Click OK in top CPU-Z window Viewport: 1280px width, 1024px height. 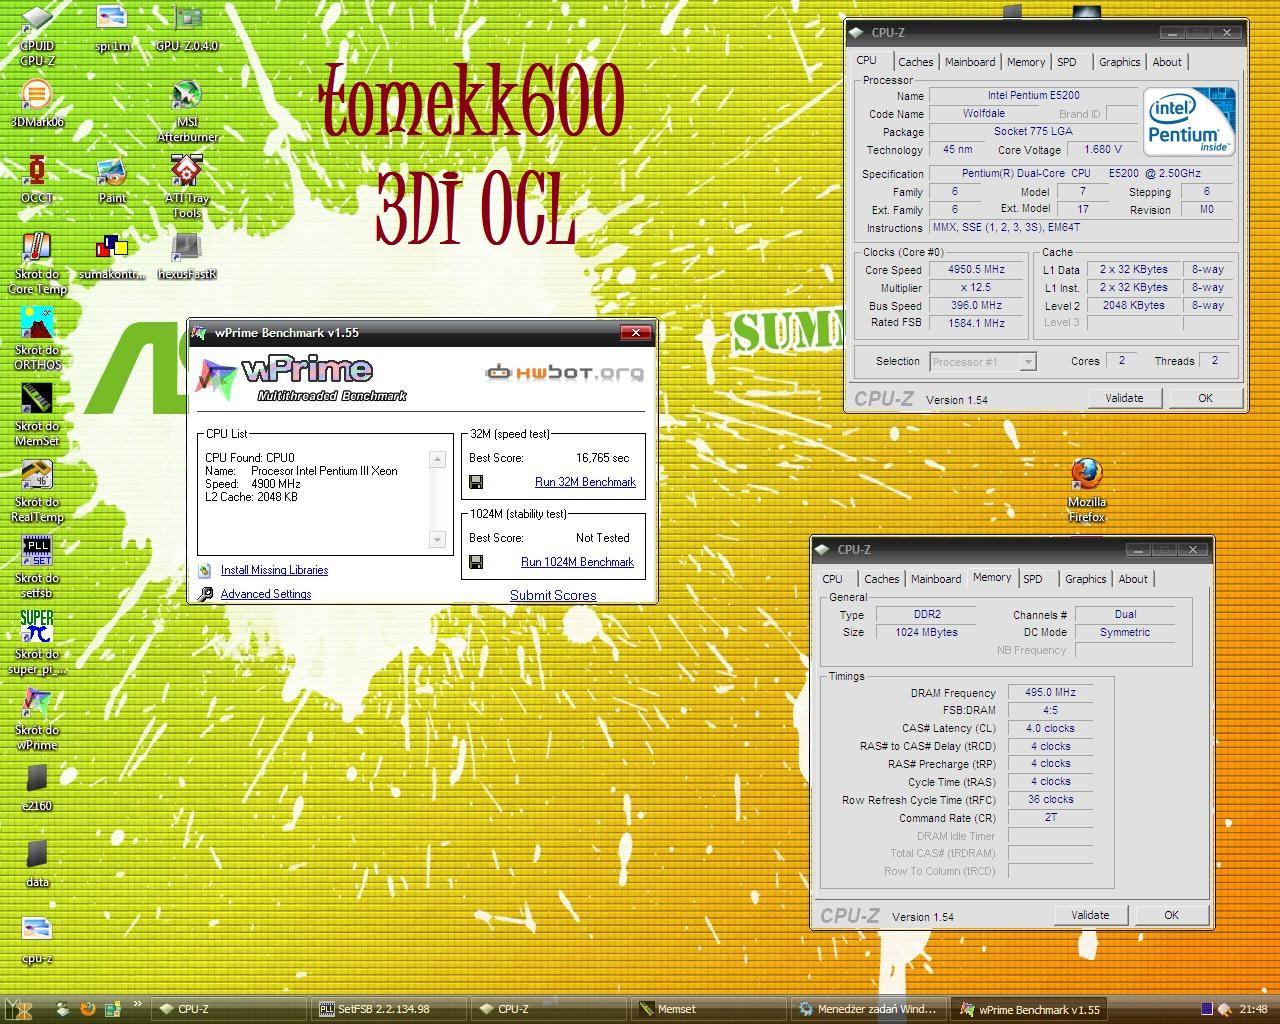pyautogui.click(x=1205, y=398)
